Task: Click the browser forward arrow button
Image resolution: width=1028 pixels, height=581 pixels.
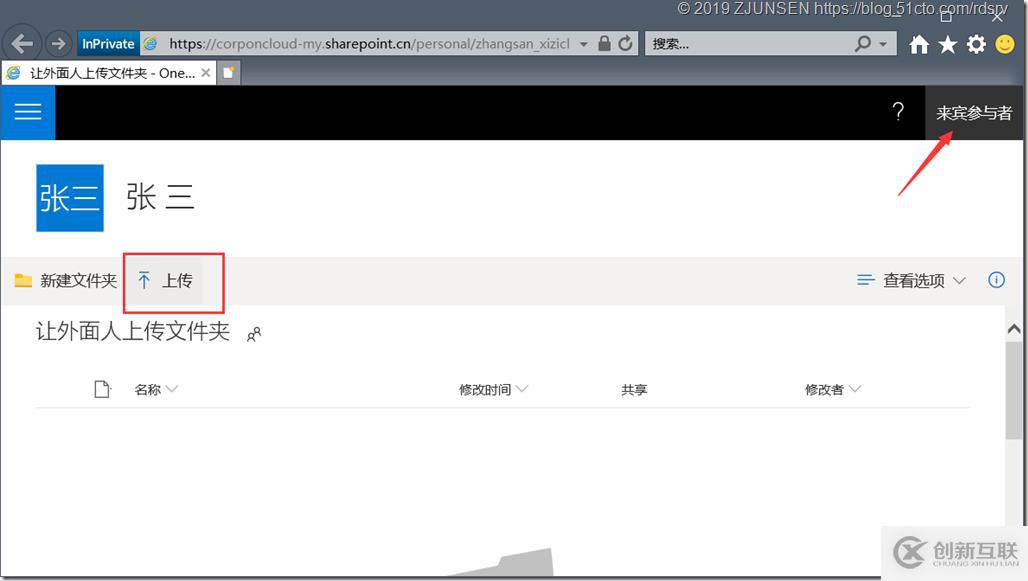Action: [58, 44]
